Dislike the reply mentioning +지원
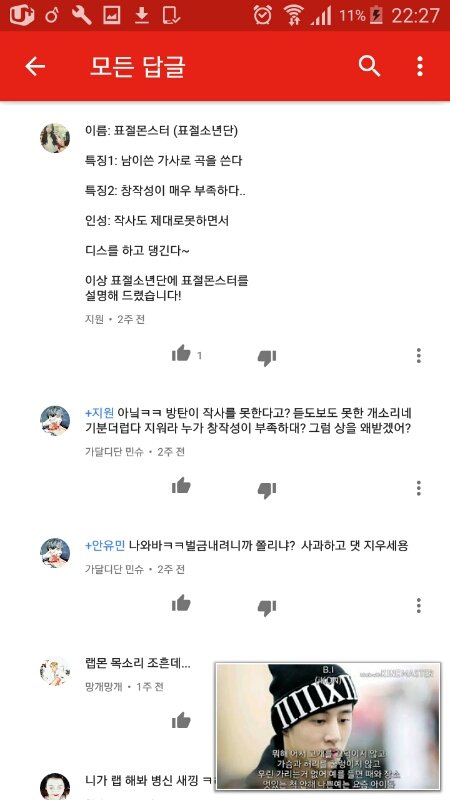Screen dimensions: 450x800 pyautogui.click(x=267, y=490)
